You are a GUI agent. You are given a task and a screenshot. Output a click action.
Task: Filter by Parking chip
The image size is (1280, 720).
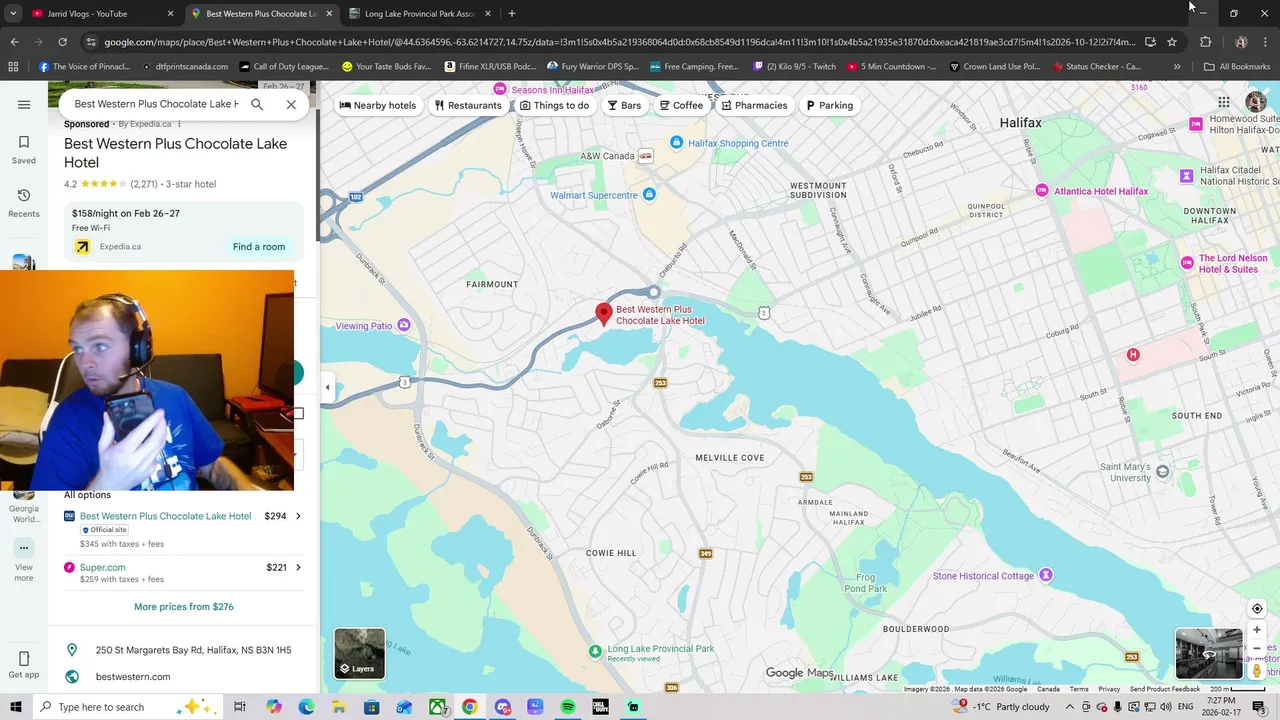(830, 105)
